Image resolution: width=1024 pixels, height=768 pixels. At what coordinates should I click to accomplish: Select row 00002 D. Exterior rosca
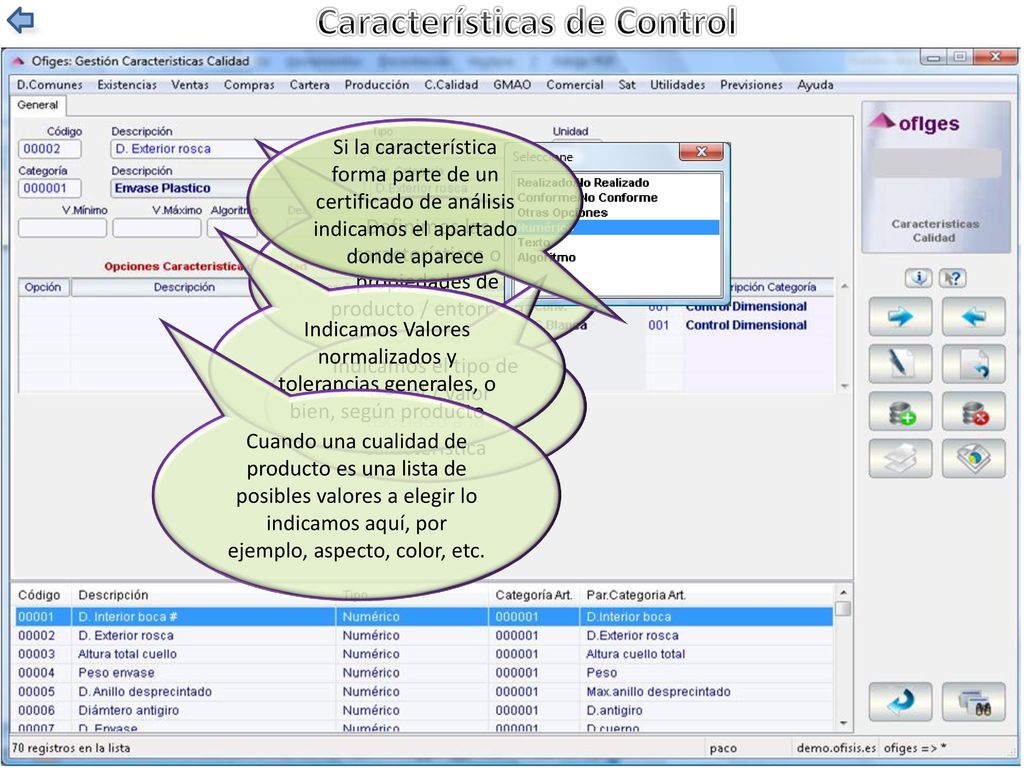tap(424, 635)
